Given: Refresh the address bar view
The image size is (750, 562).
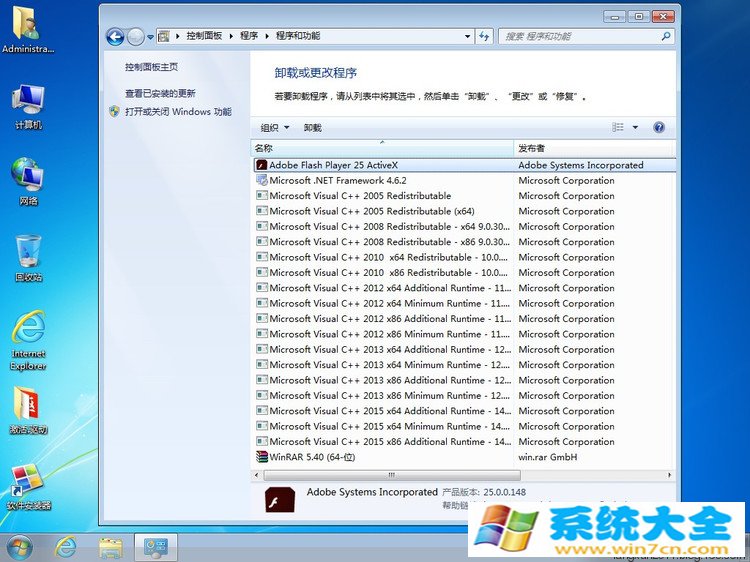Looking at the screenshot, I should [x=484, y=36].
